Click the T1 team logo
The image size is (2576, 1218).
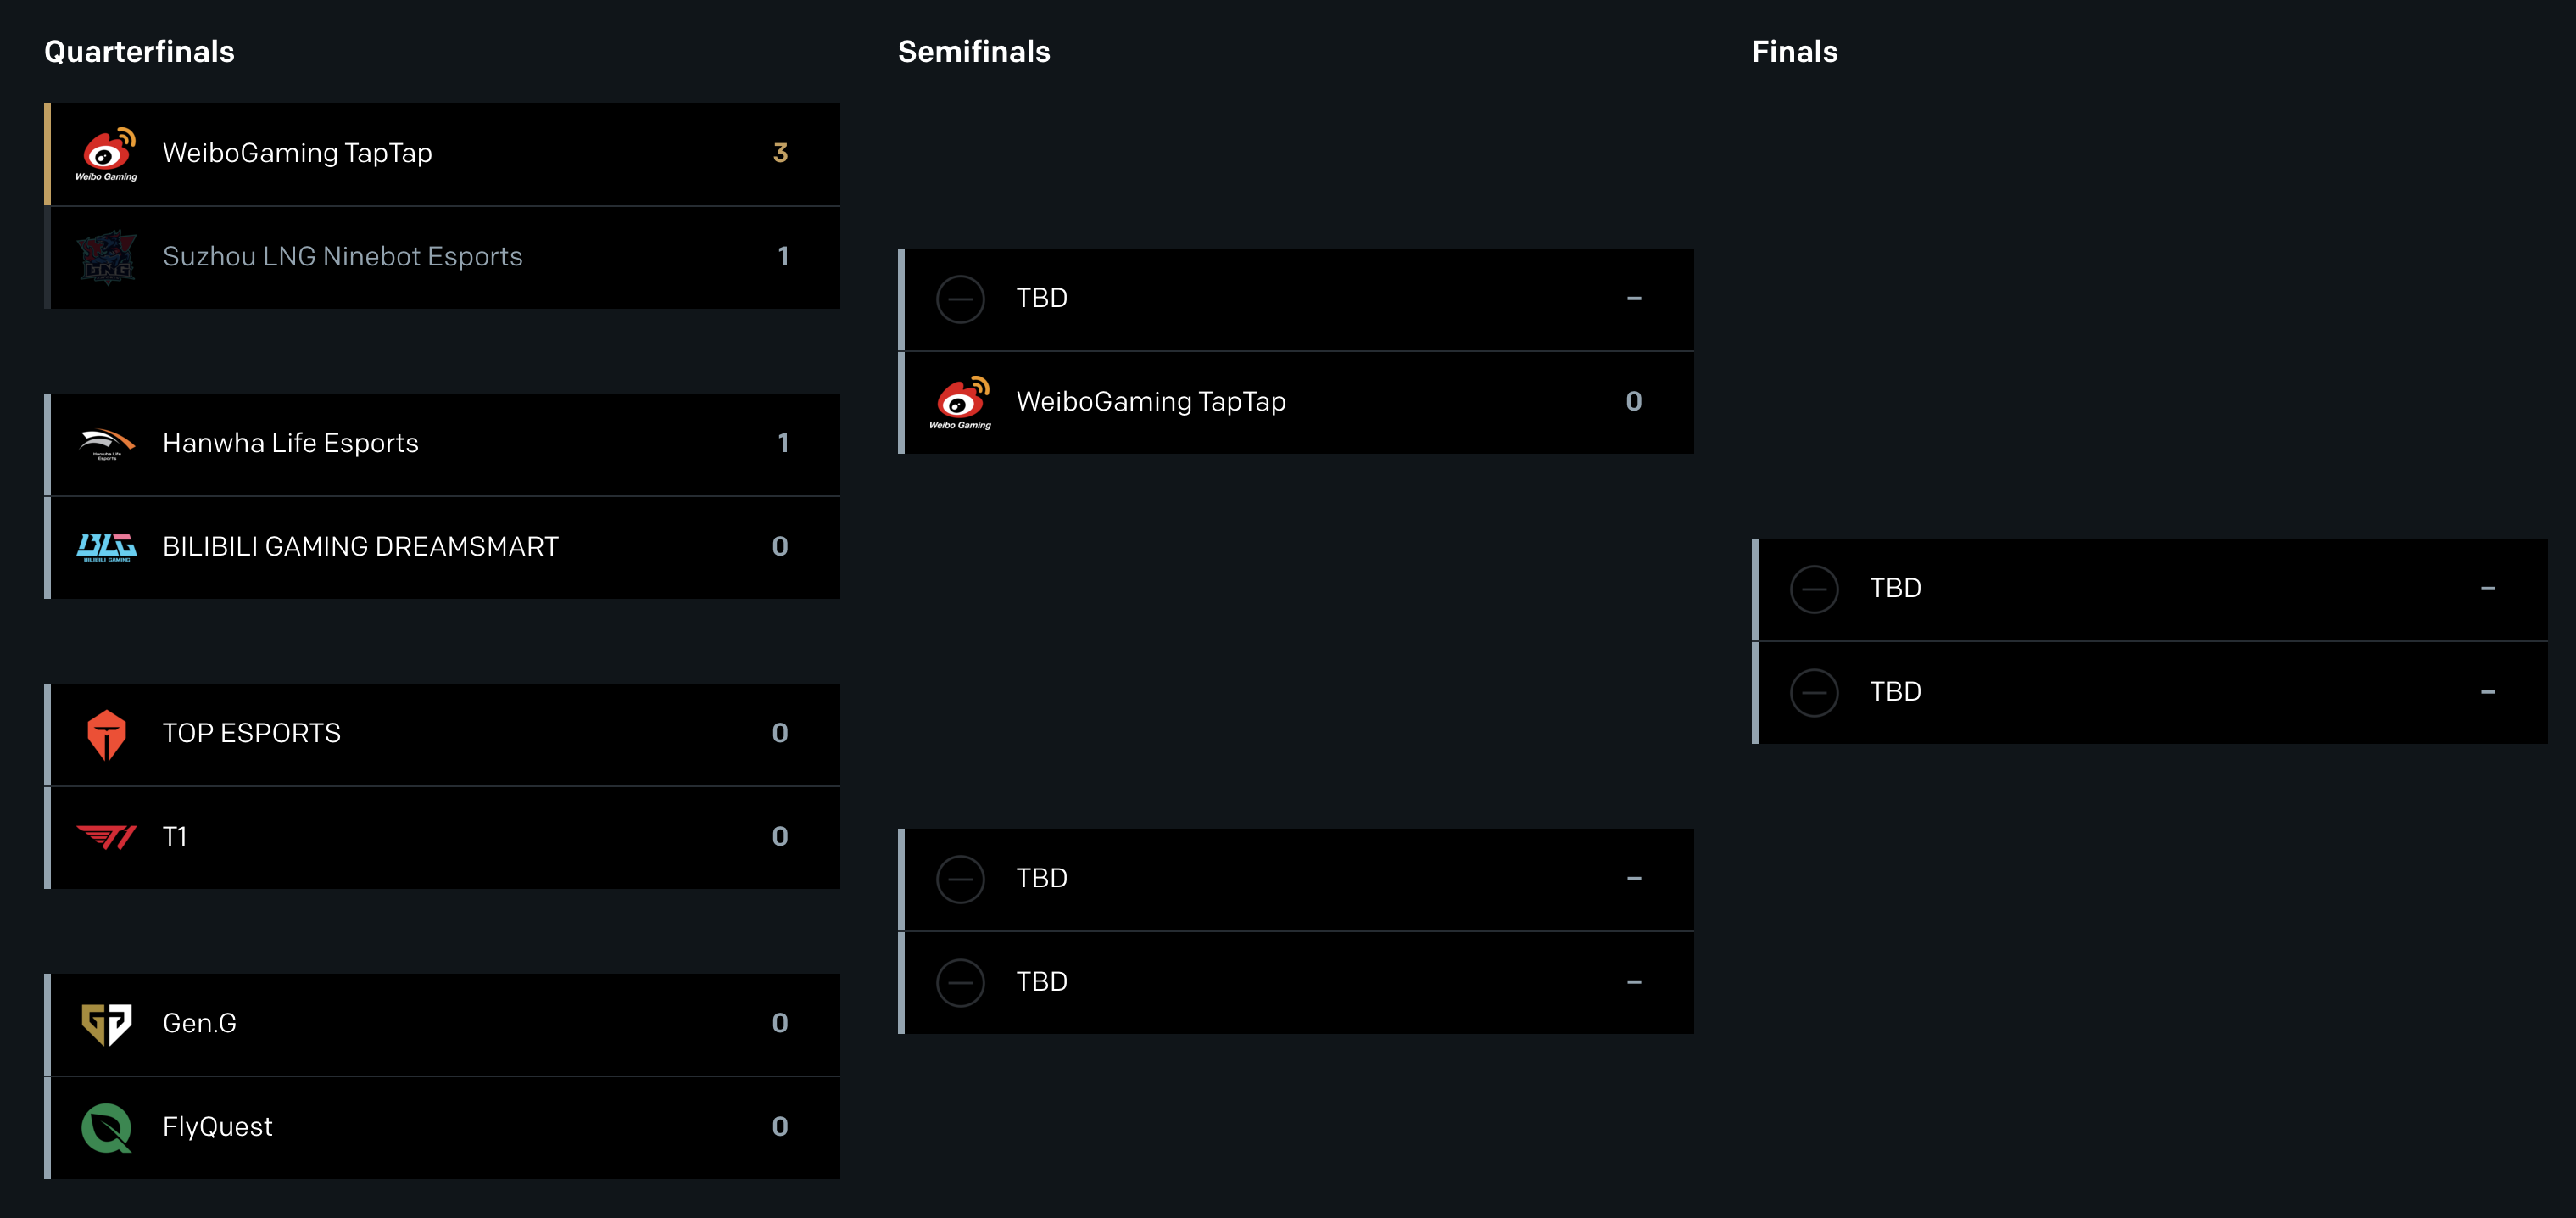[106, 837]
